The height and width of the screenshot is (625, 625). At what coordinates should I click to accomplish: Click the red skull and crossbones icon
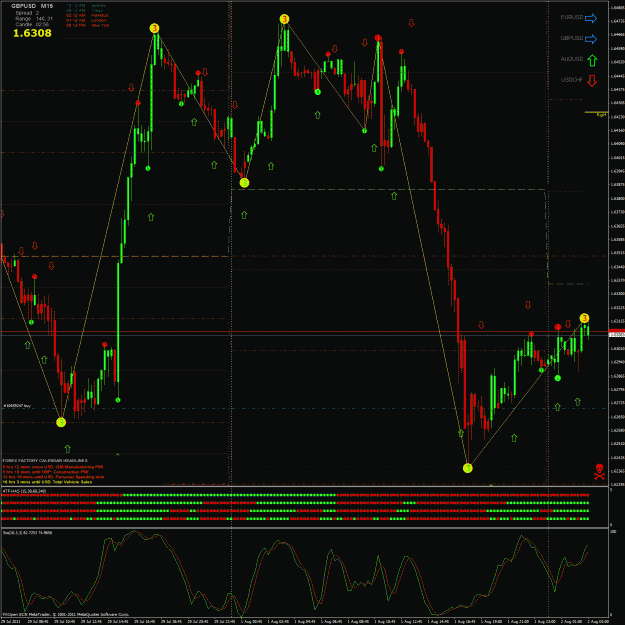pos(599,471)
